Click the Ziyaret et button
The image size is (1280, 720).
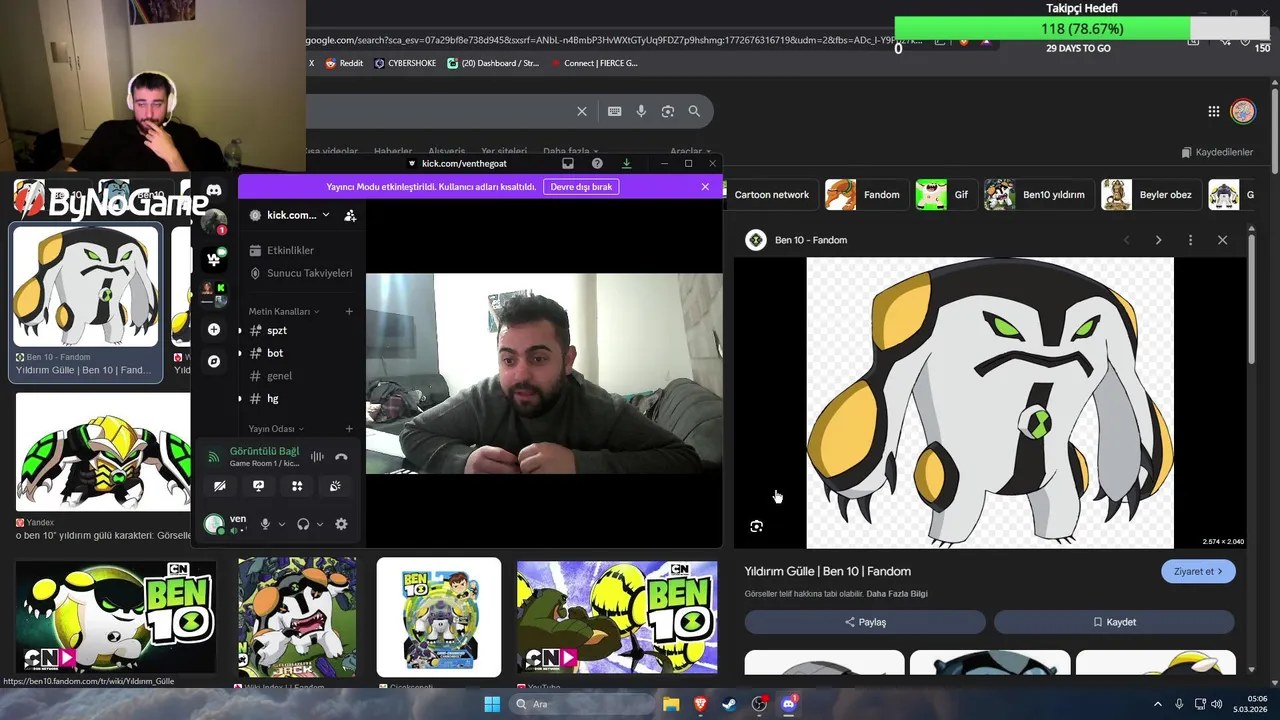[x=1198, y=571]
